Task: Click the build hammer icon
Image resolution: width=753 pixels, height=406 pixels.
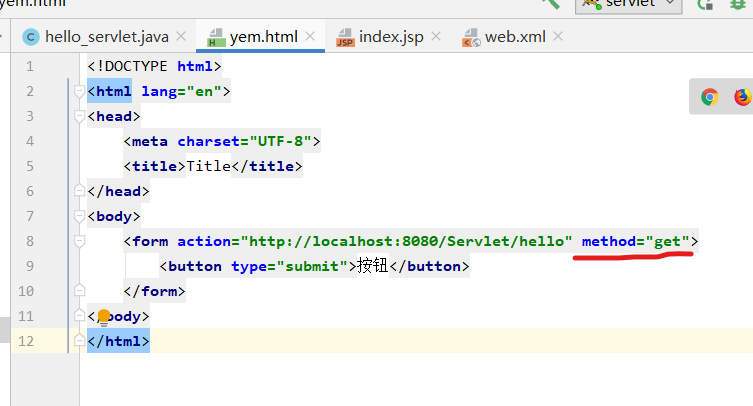Action: pyautogui.click(x=551, y=4)
